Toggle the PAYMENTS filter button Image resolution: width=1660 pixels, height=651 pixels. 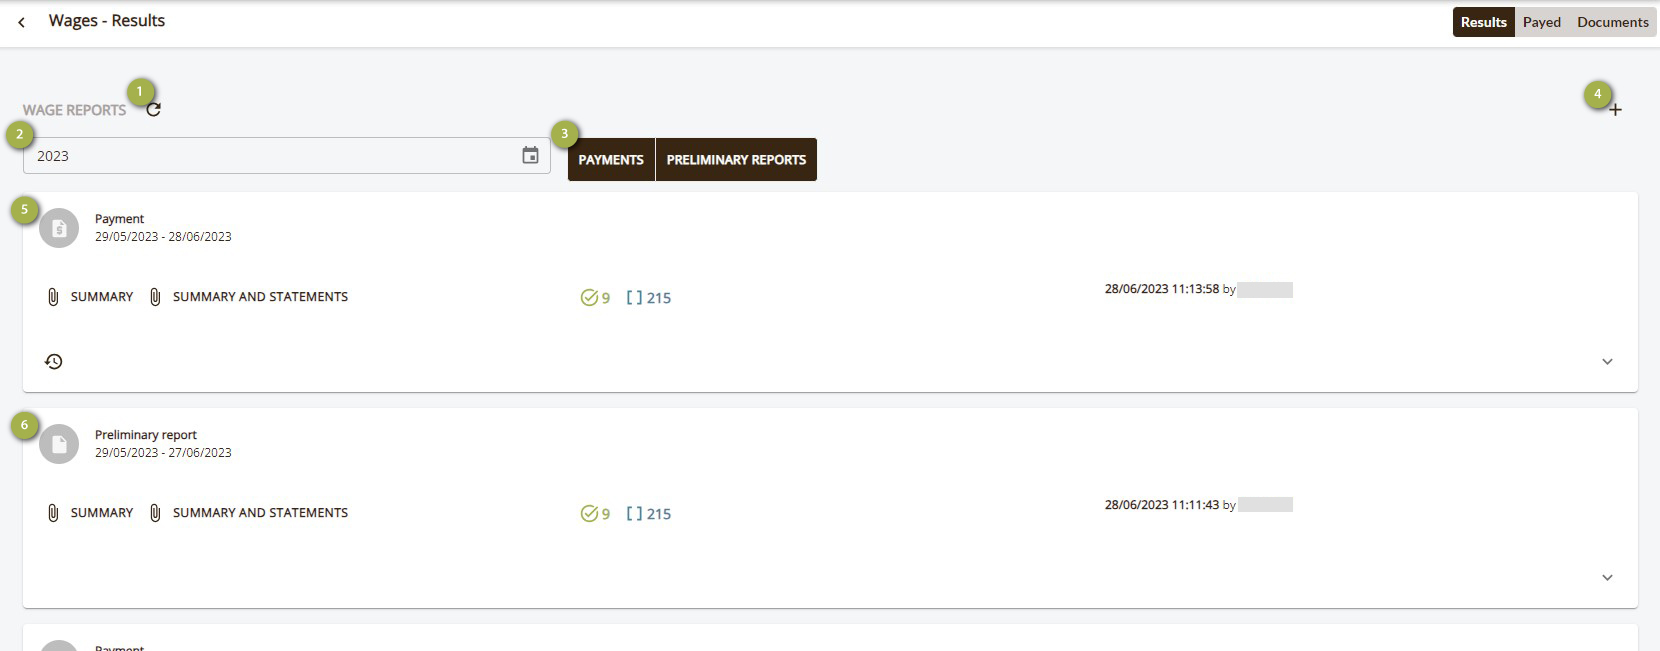(x=611, y=160)
